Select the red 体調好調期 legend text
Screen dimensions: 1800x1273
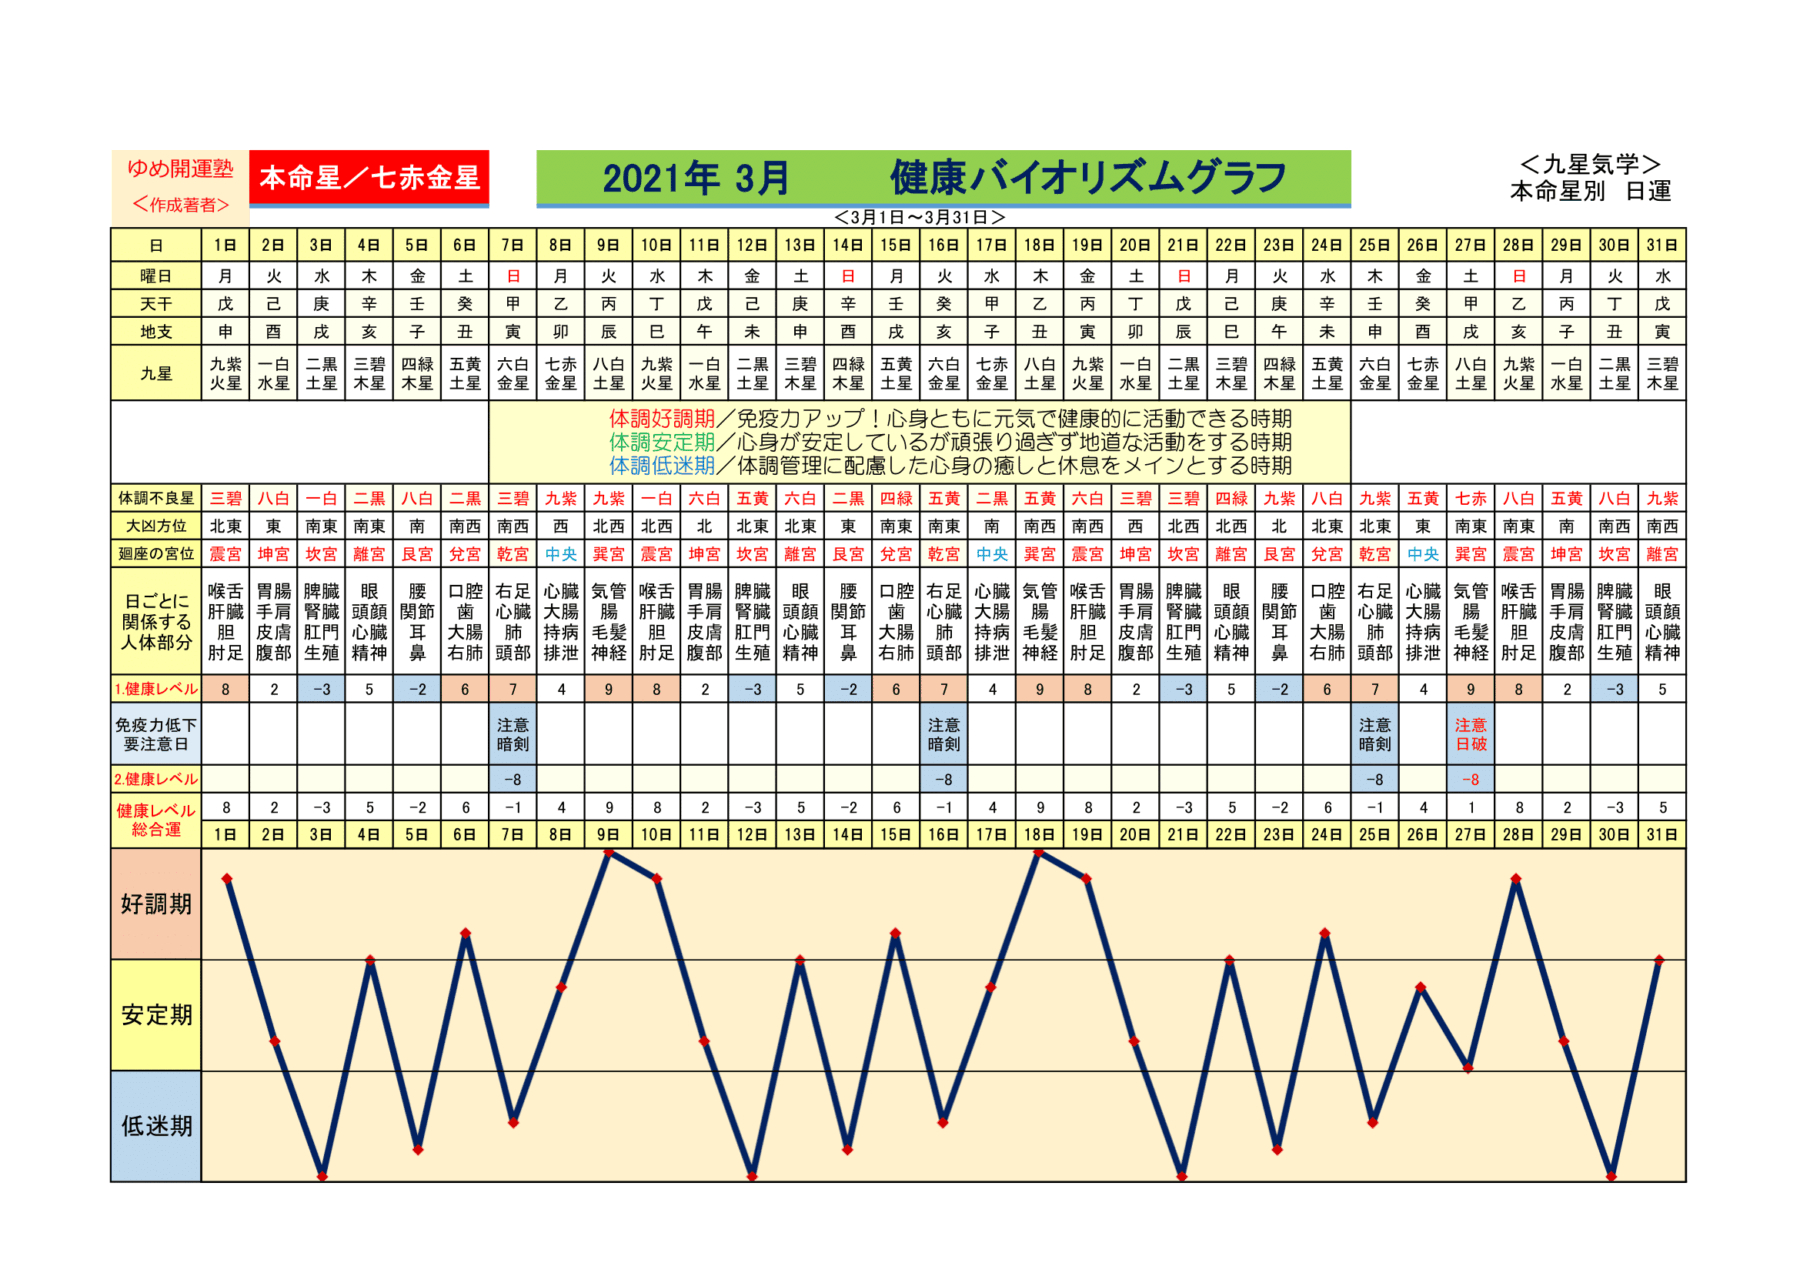click(x=661, y=419)
